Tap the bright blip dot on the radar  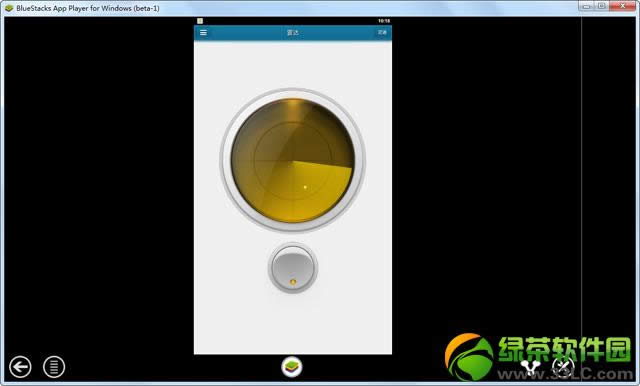(x=305, y=187)
